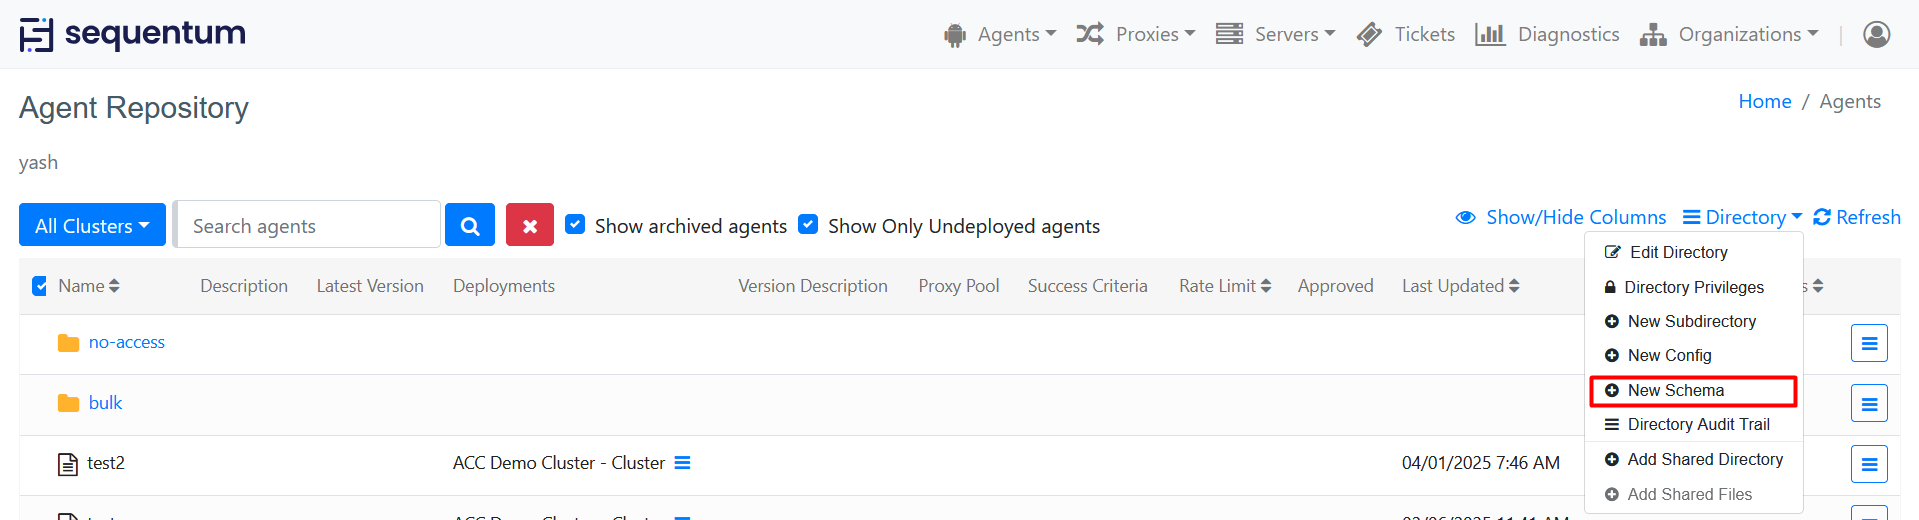Click the Refresh link

pos(1857,217)
